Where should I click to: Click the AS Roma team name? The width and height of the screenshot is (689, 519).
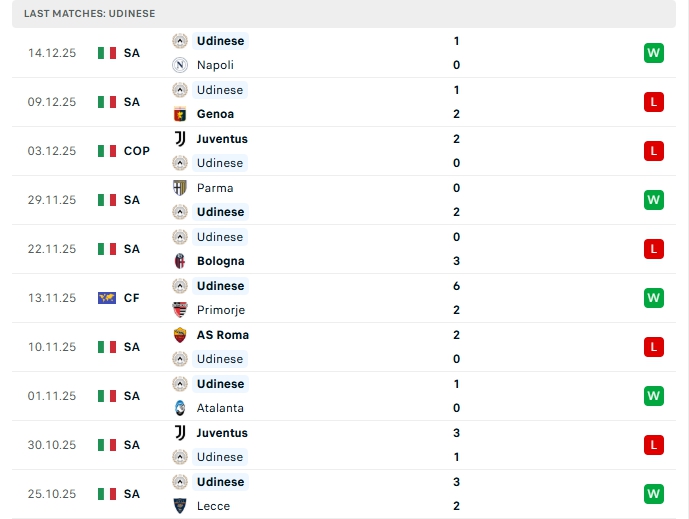point(223,335)
